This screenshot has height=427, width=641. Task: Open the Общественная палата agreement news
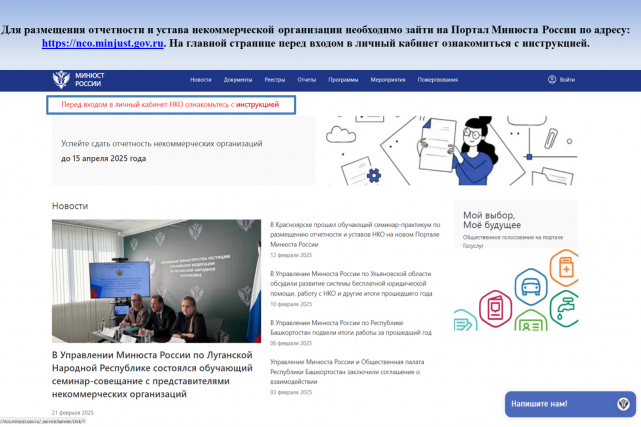tap(347, 372)
